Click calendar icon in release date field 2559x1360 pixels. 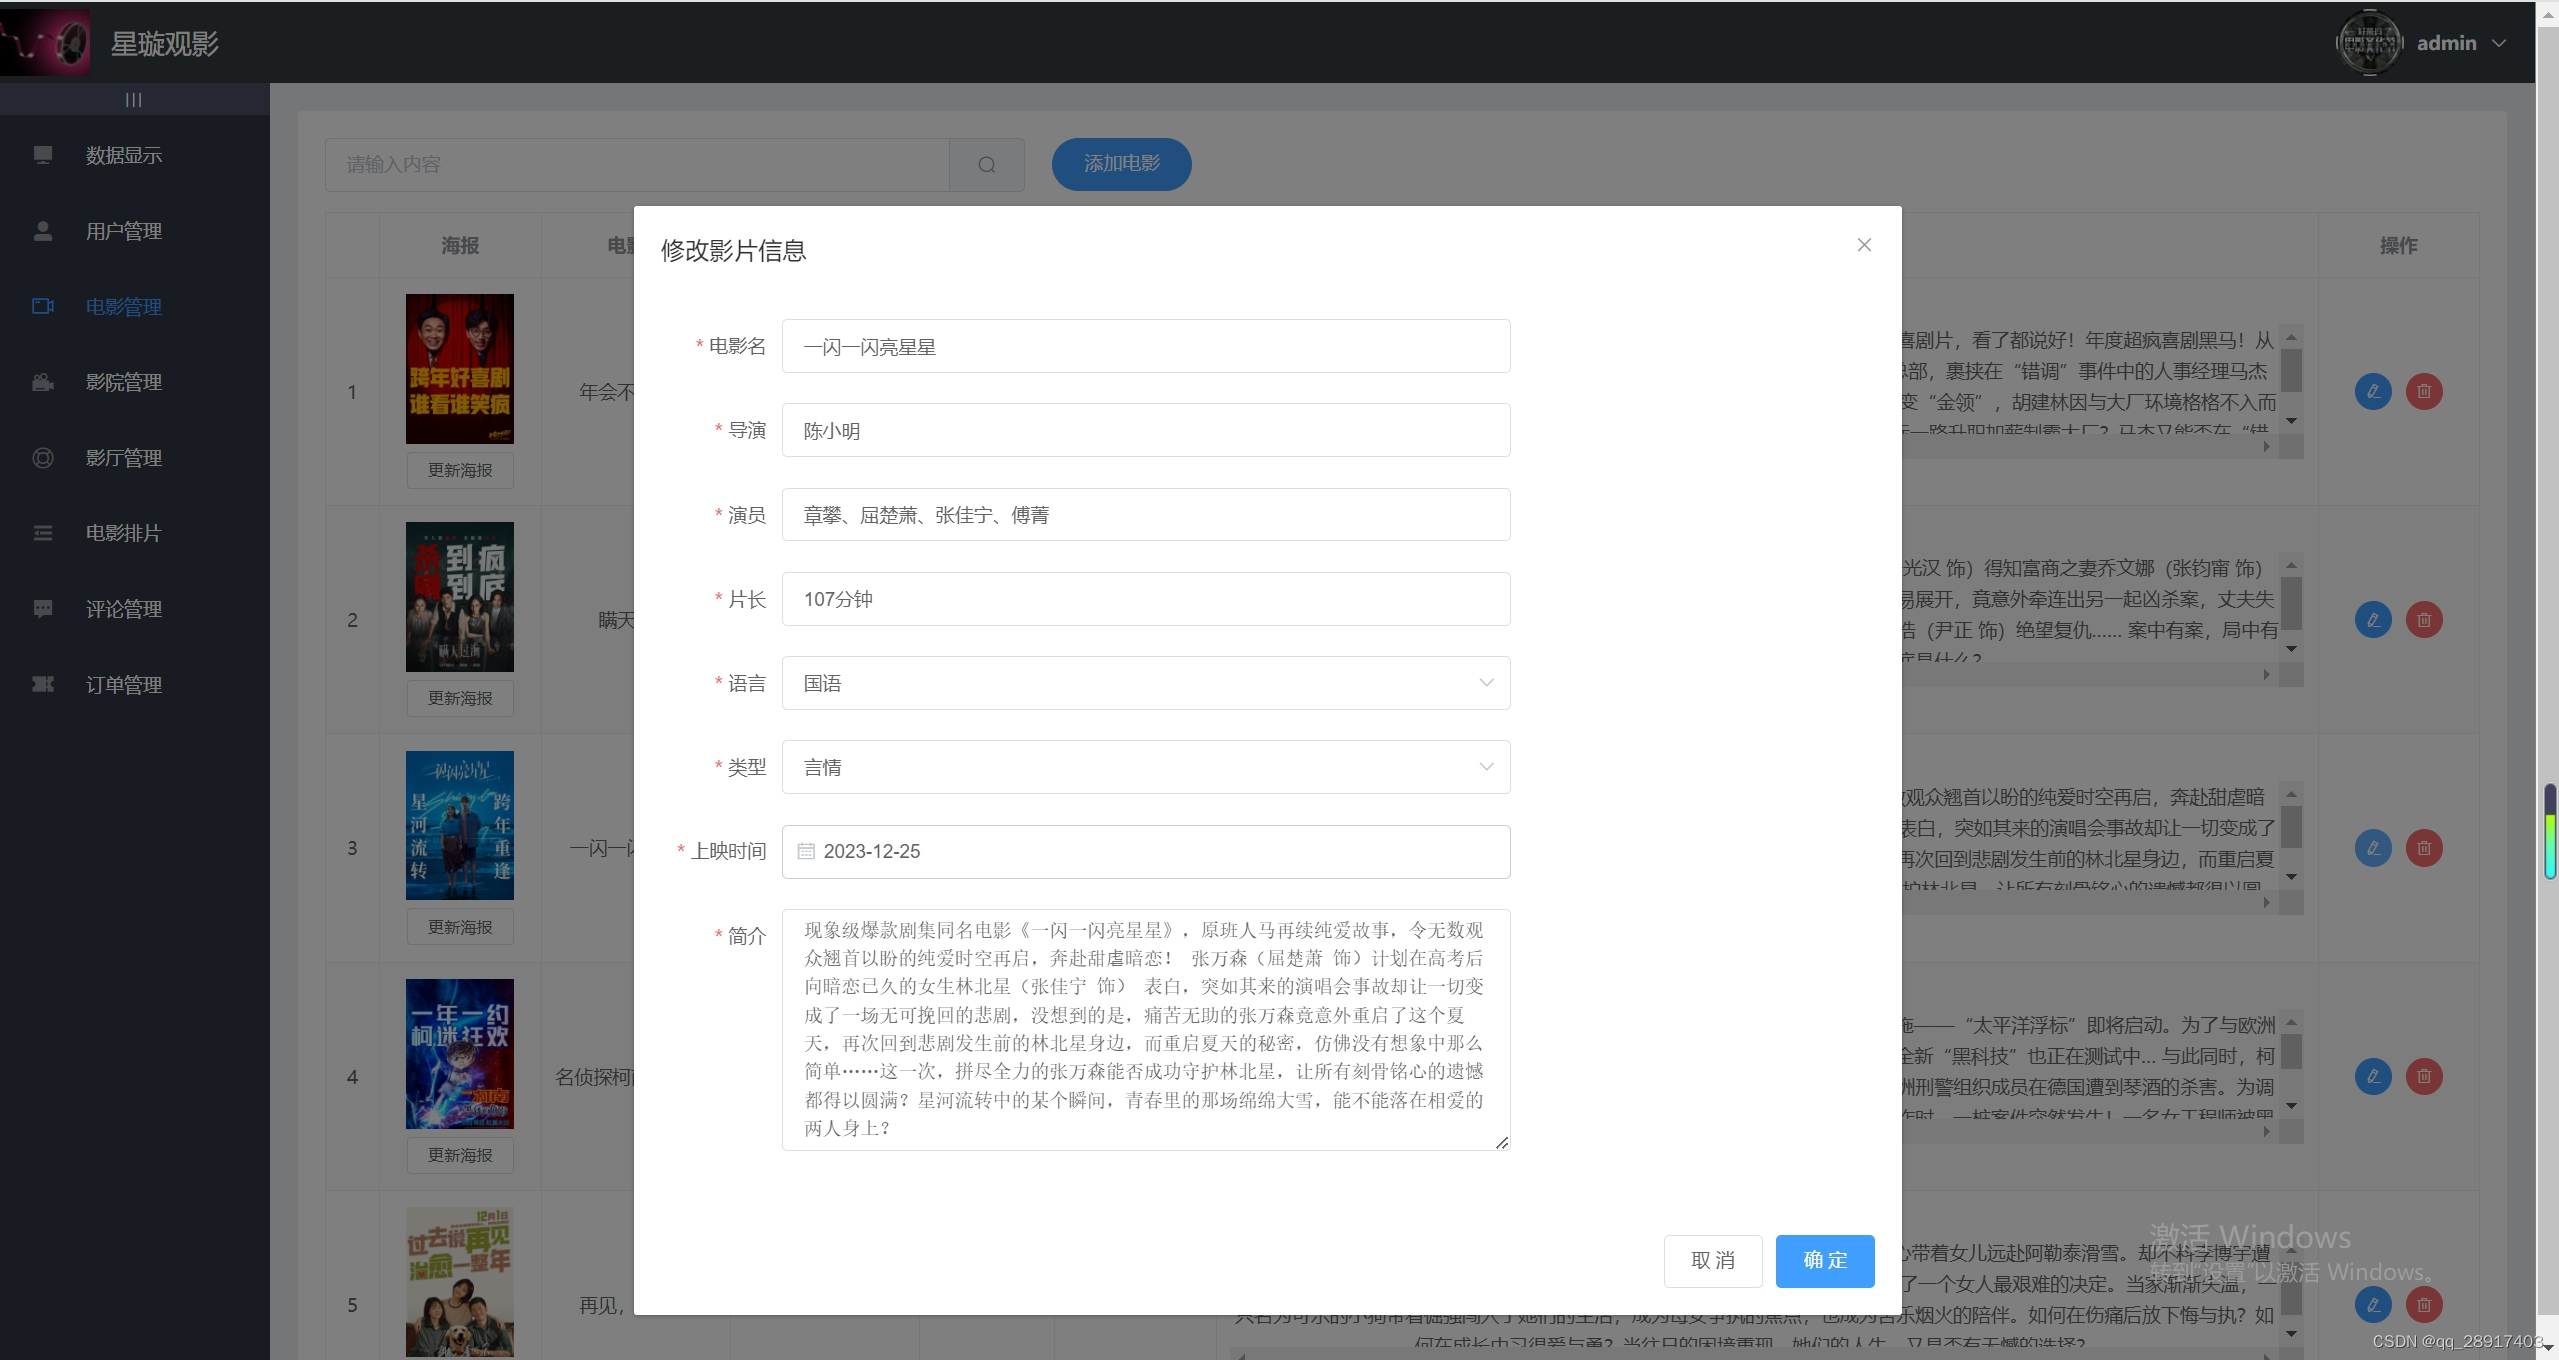(806, 852)
